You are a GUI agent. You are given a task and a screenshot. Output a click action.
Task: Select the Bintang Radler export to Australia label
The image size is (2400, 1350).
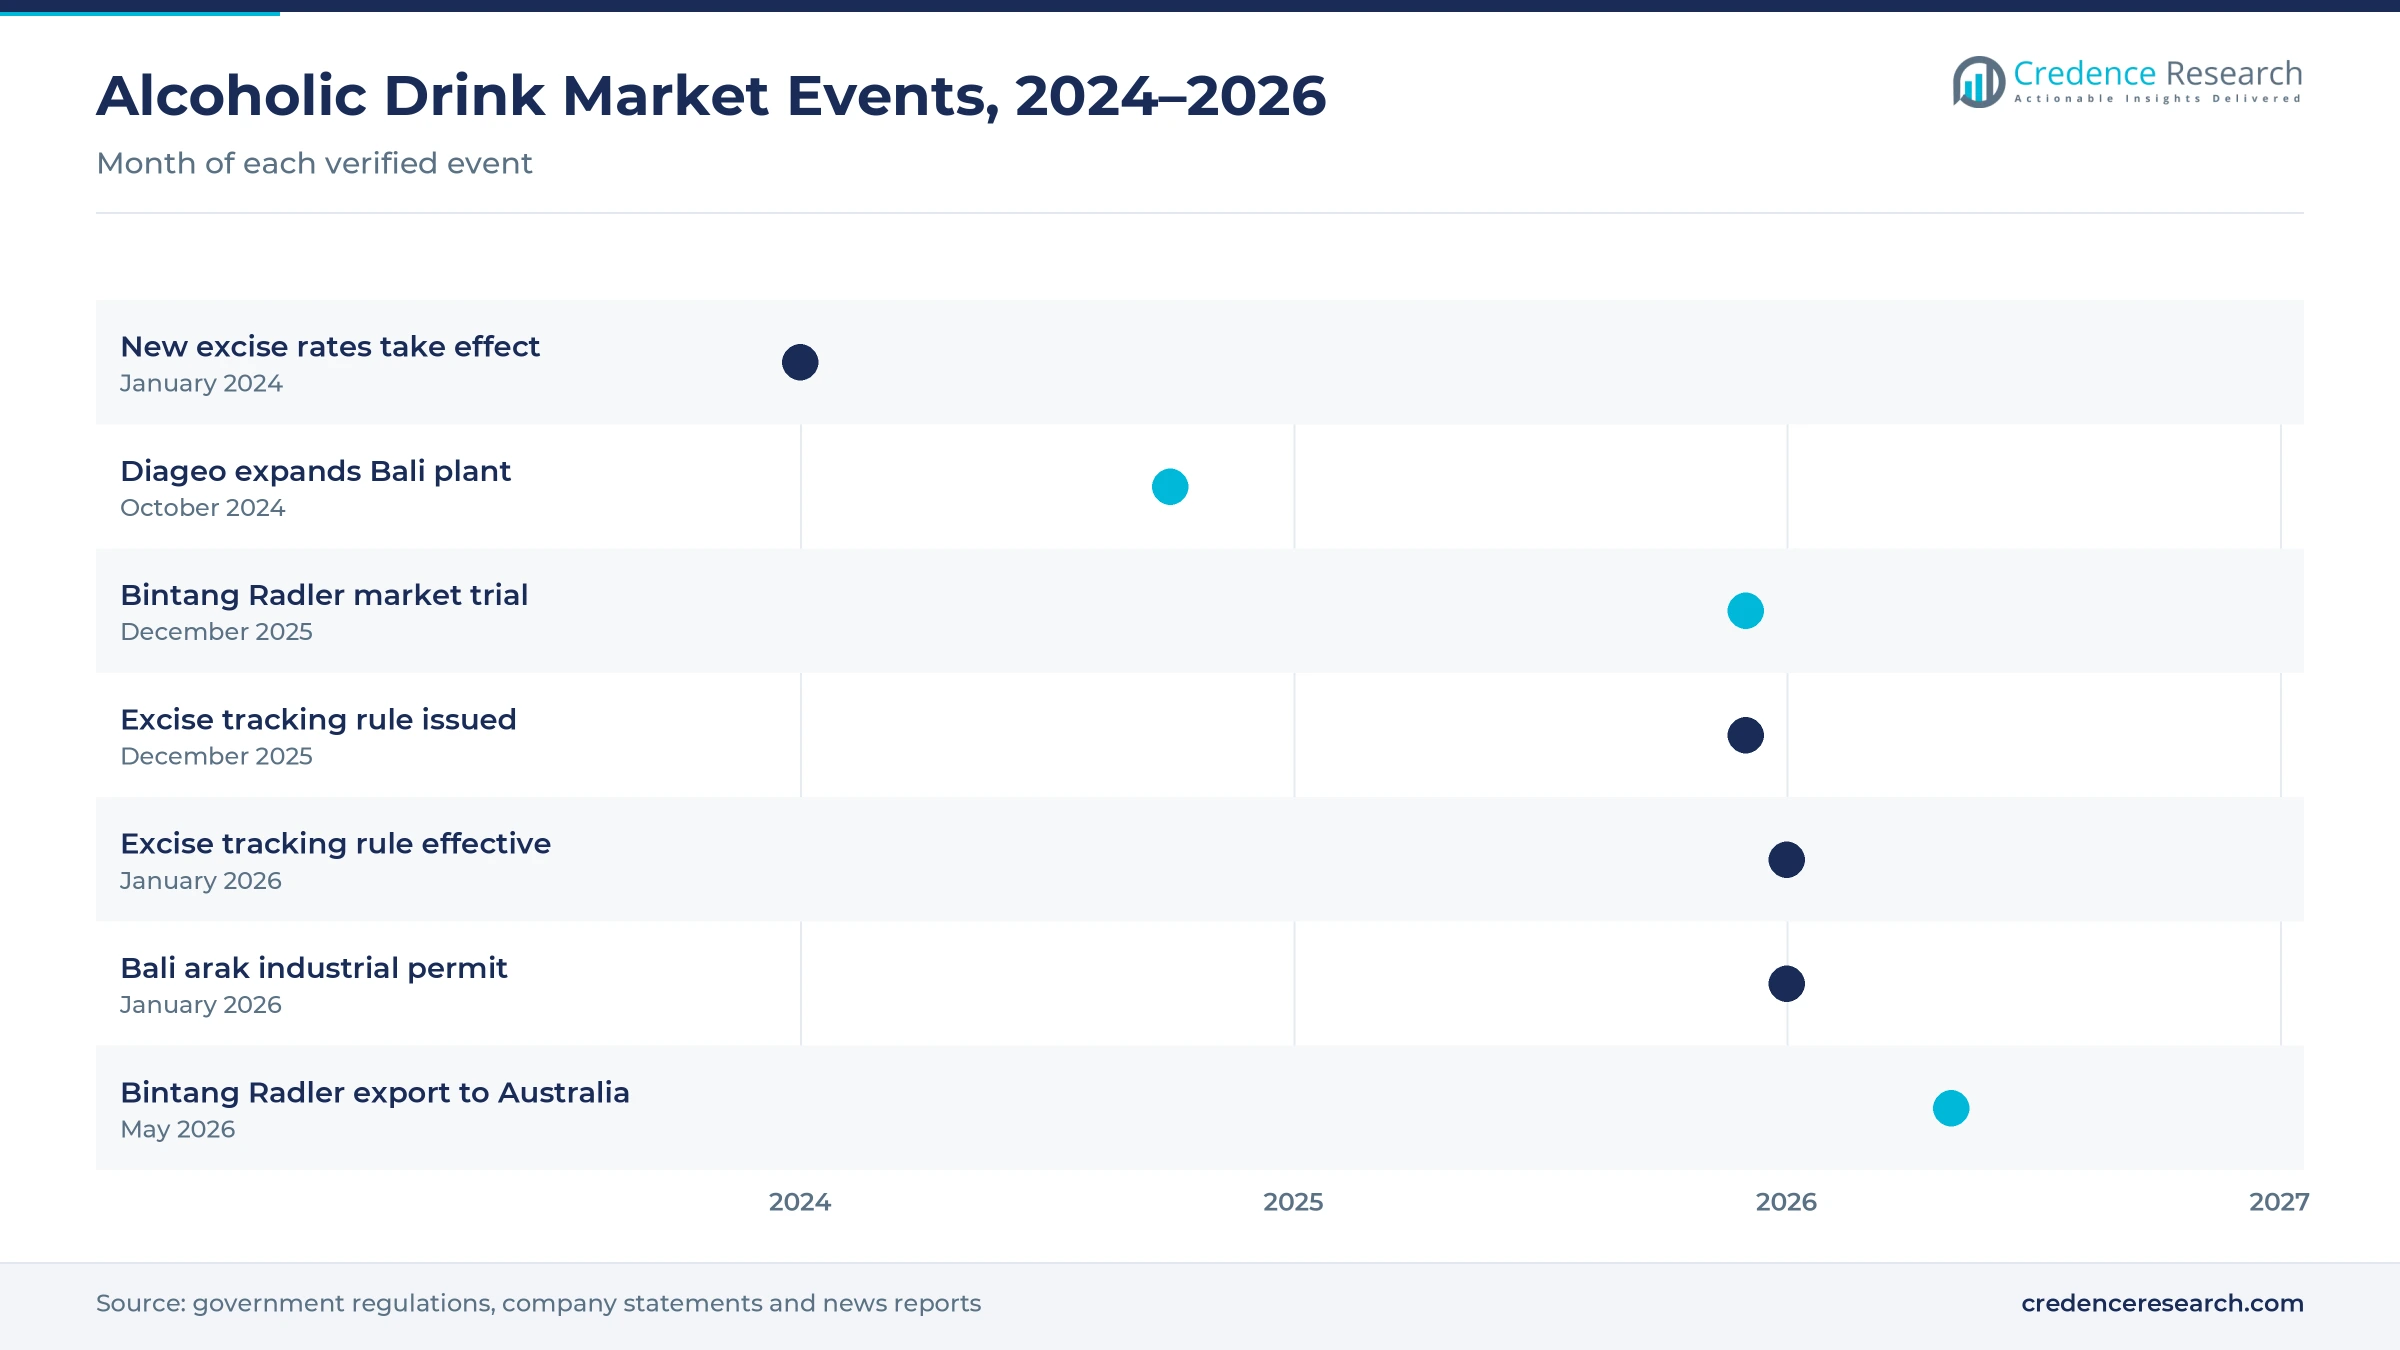click(x=375, y=1092)
